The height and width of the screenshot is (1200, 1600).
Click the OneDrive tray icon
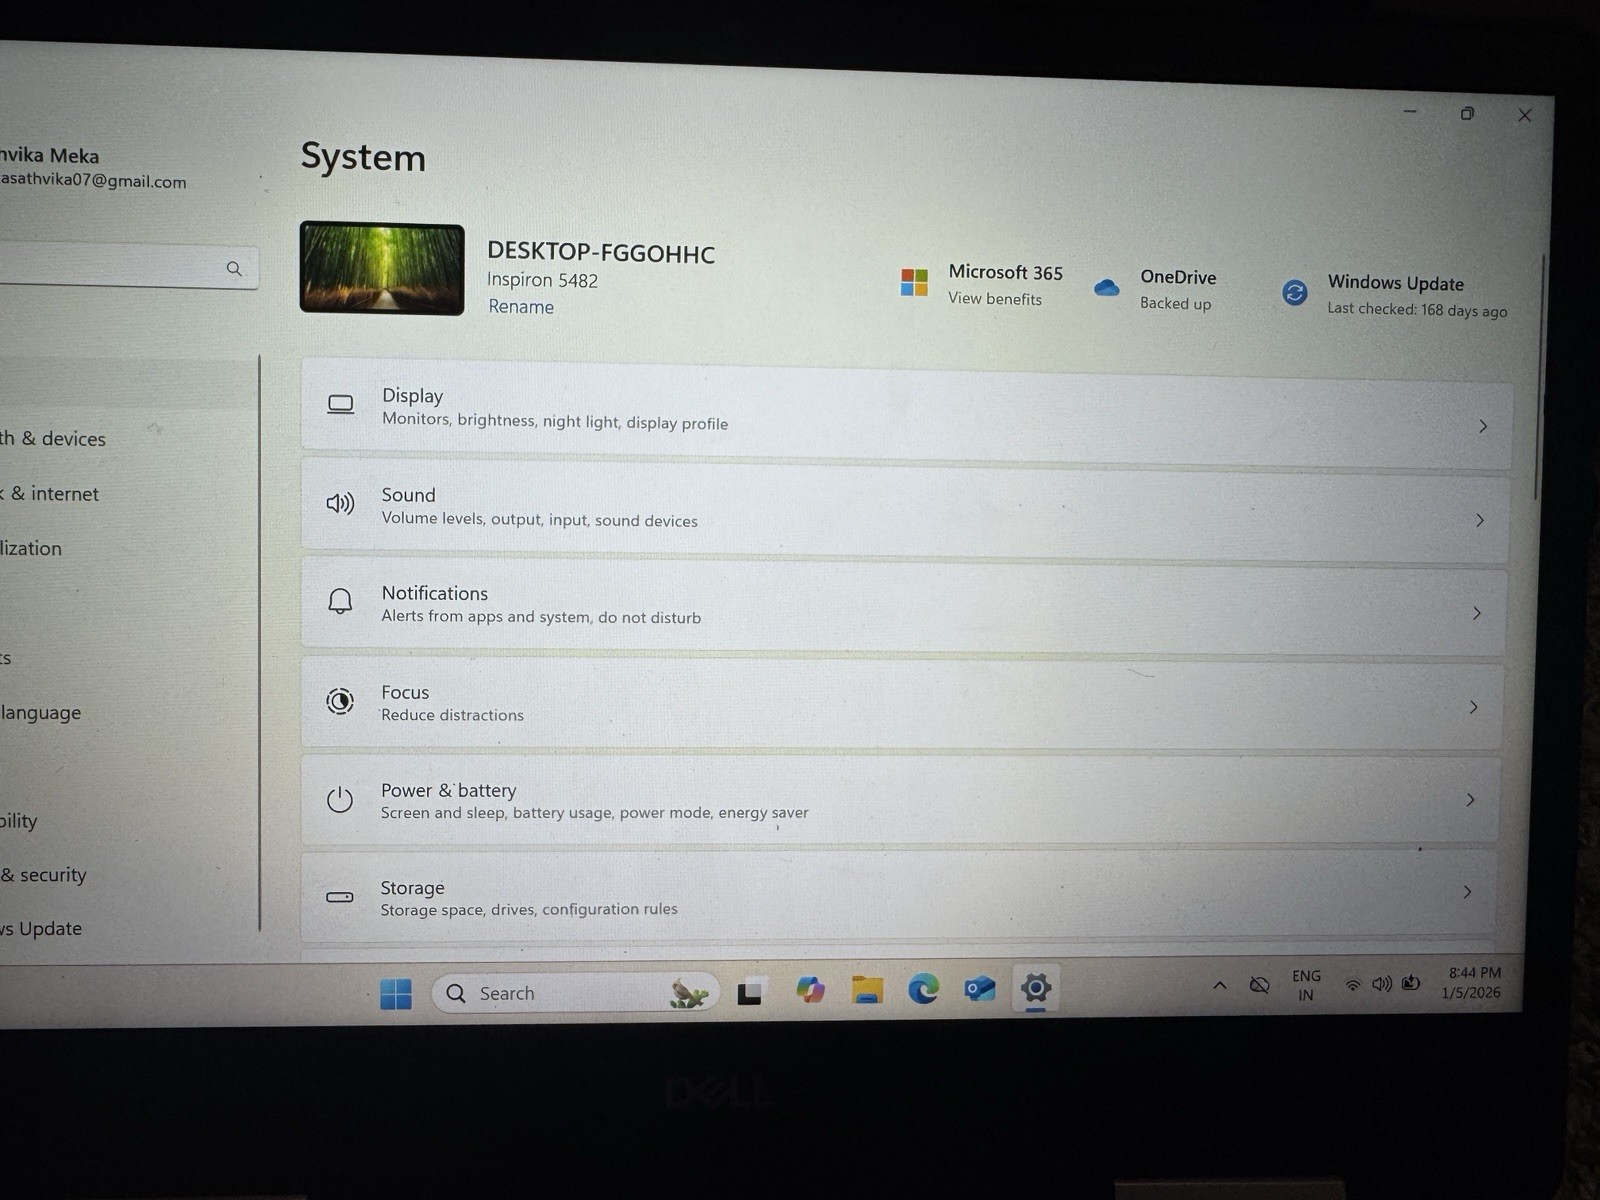(x=1260, y=985)
